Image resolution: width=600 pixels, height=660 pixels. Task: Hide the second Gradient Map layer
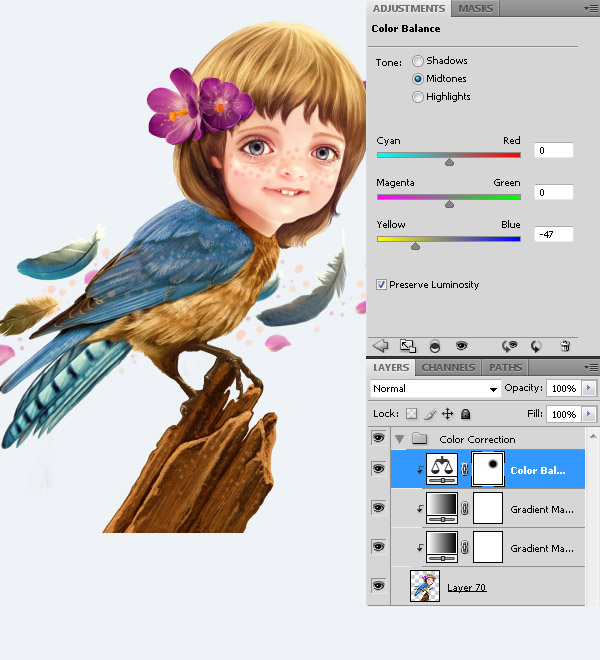click(378, 547)
